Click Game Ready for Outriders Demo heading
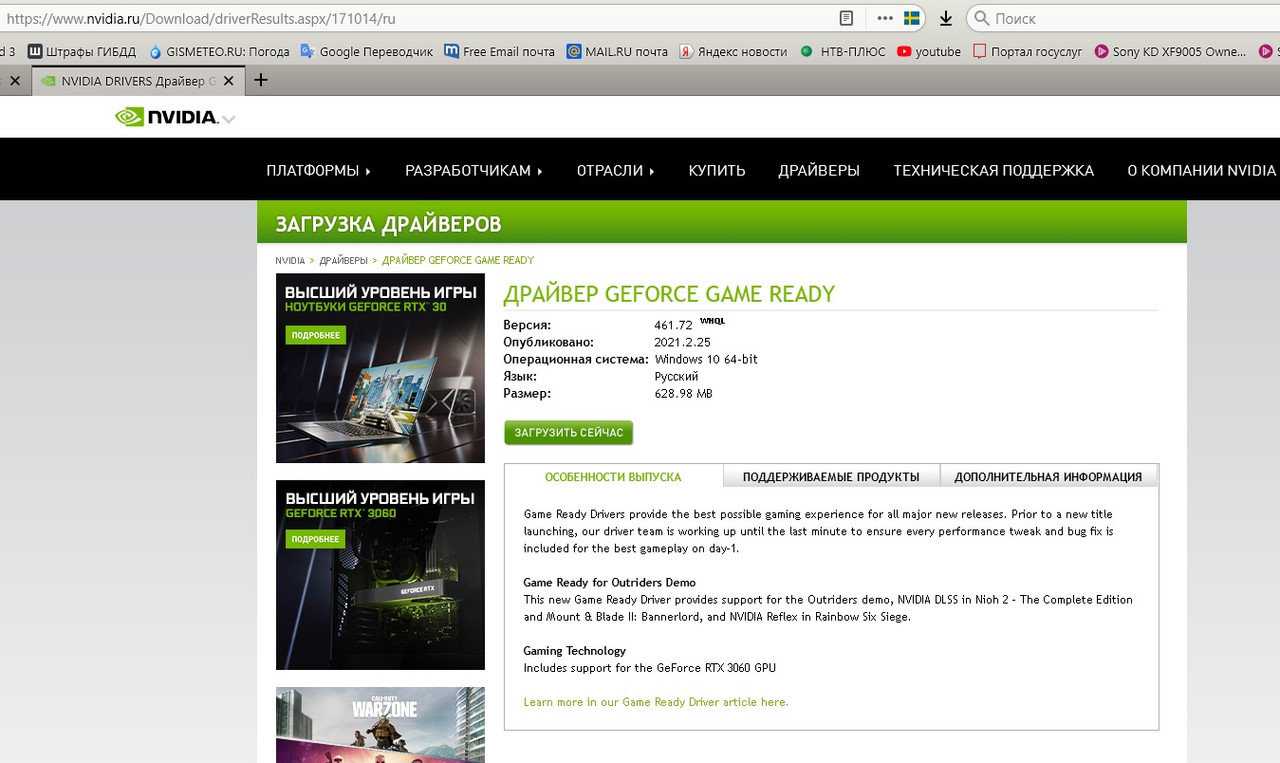This screenshot has width=1280, height=763. coord(609,582)
